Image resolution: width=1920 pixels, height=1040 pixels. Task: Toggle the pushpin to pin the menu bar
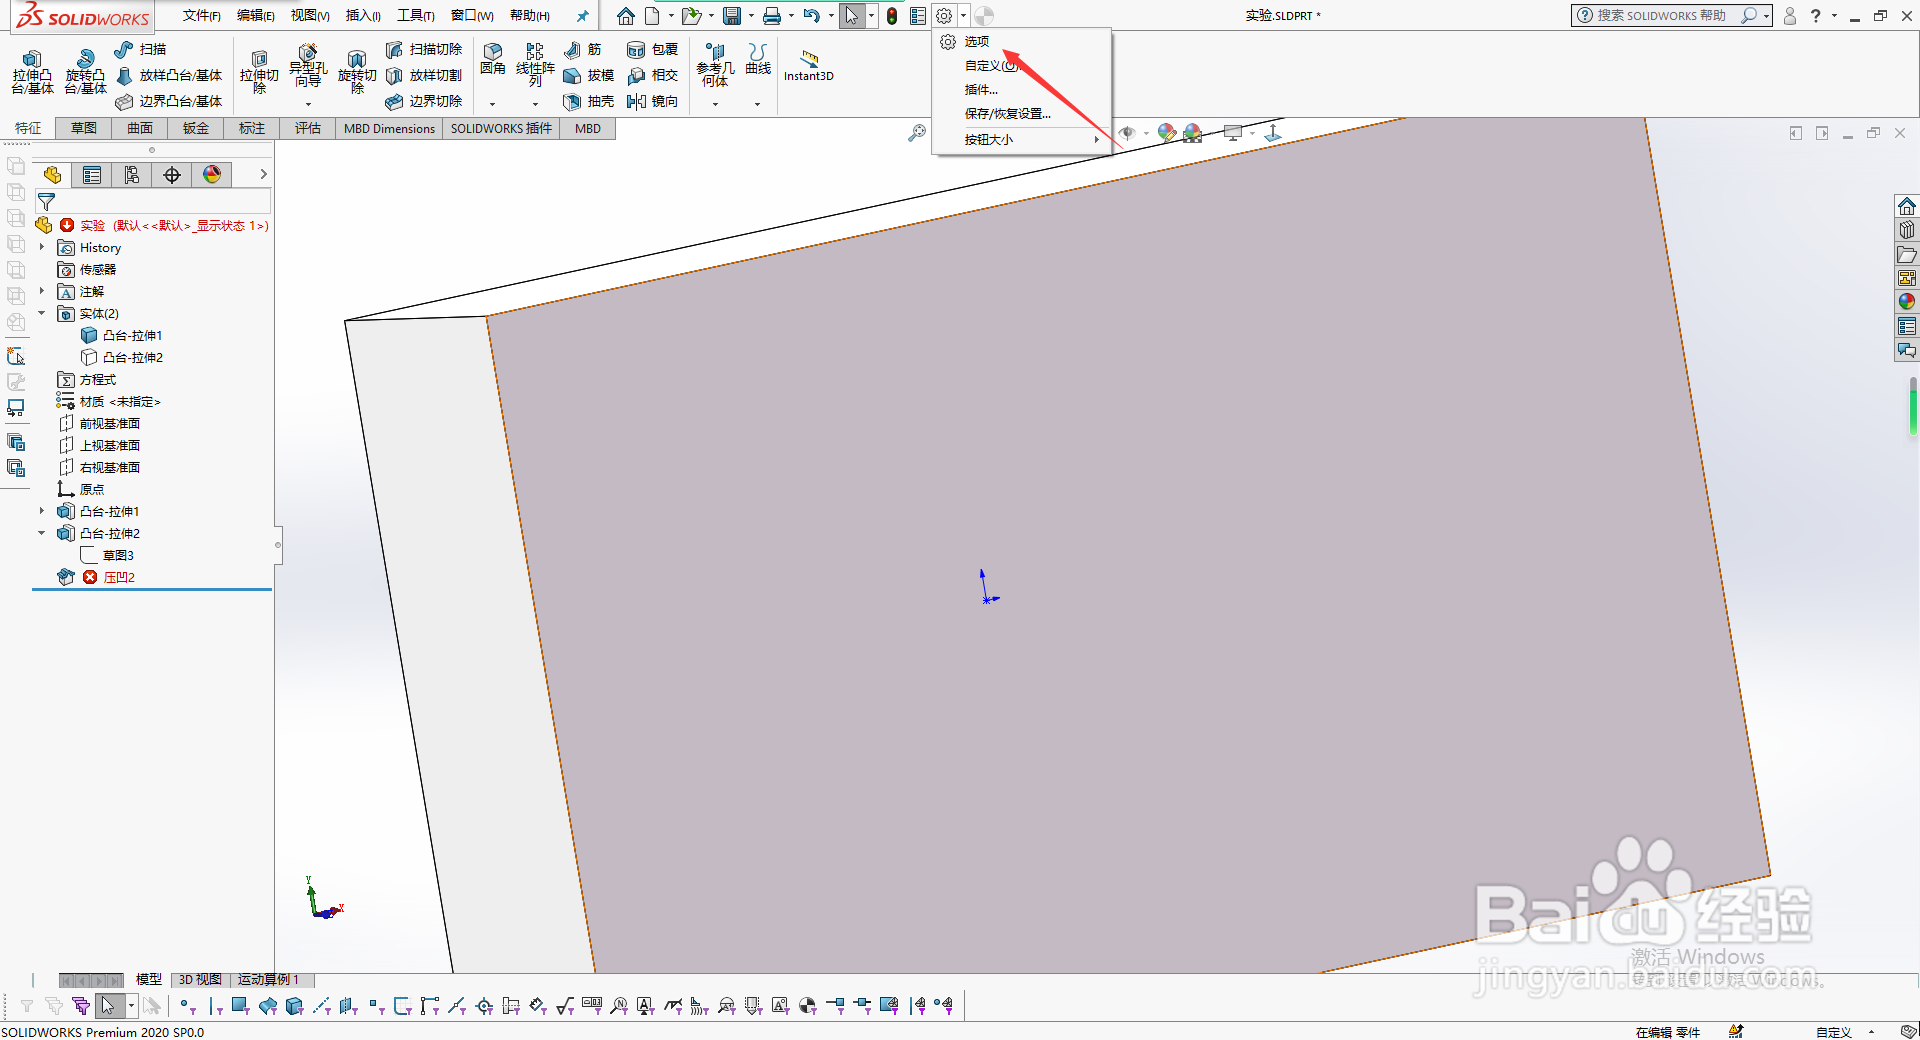(x=583, y=15)
